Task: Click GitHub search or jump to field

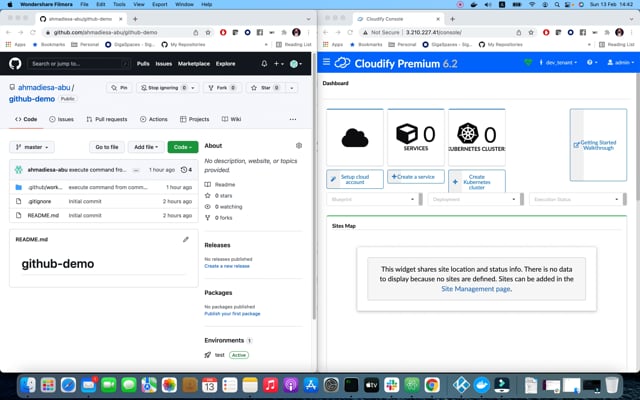Action: pos(79,64)
